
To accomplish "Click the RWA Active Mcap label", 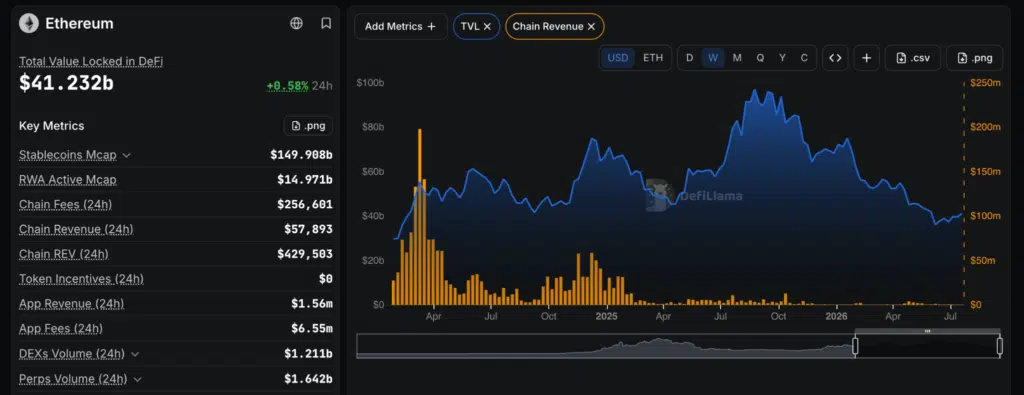I will (68, 180).
